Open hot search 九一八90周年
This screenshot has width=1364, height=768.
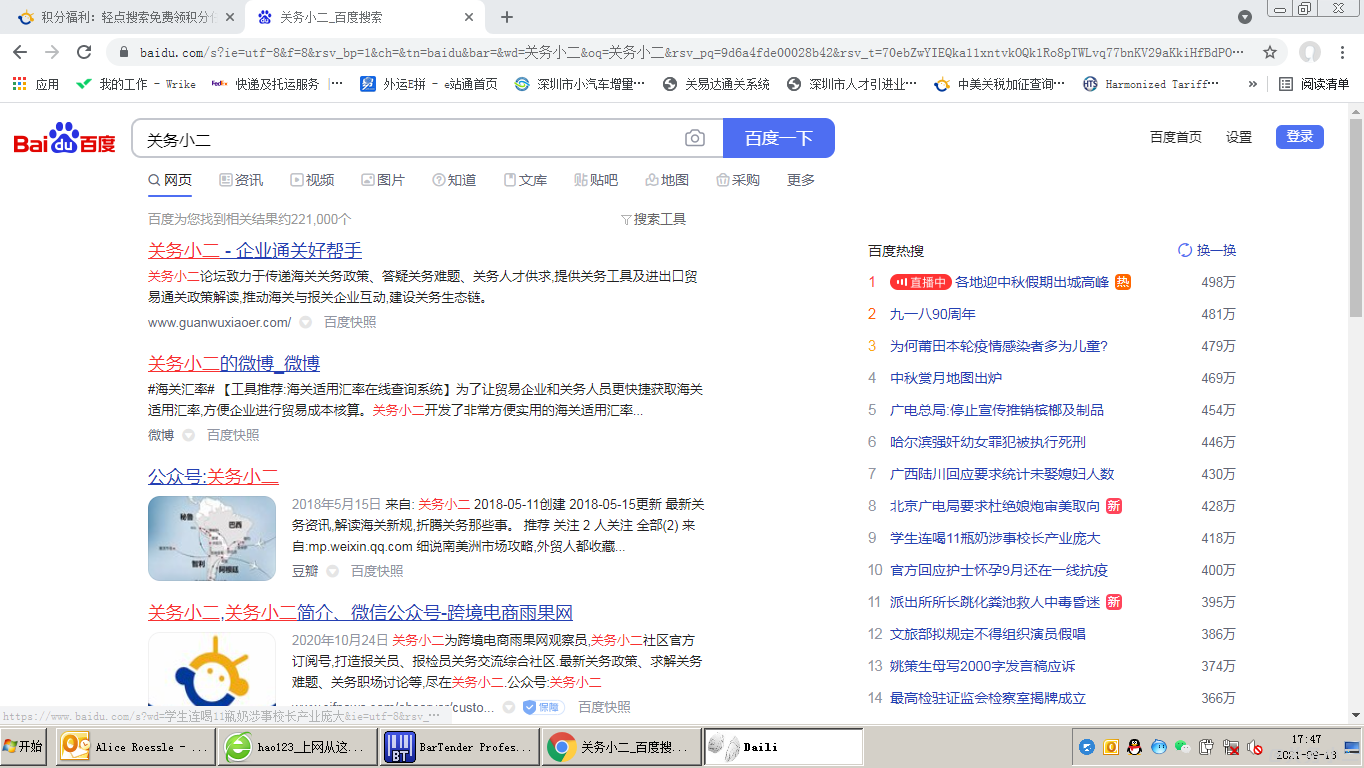pos(933,314)
